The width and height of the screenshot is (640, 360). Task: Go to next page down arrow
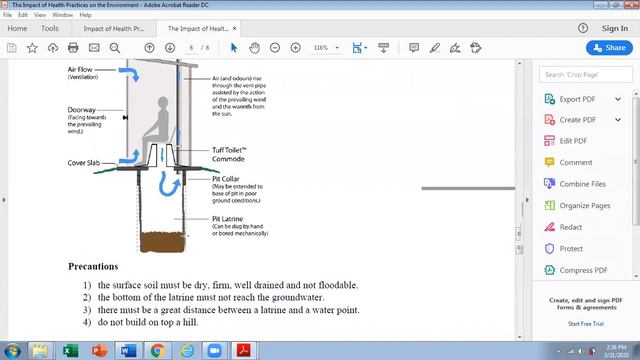tap(170, 48)
